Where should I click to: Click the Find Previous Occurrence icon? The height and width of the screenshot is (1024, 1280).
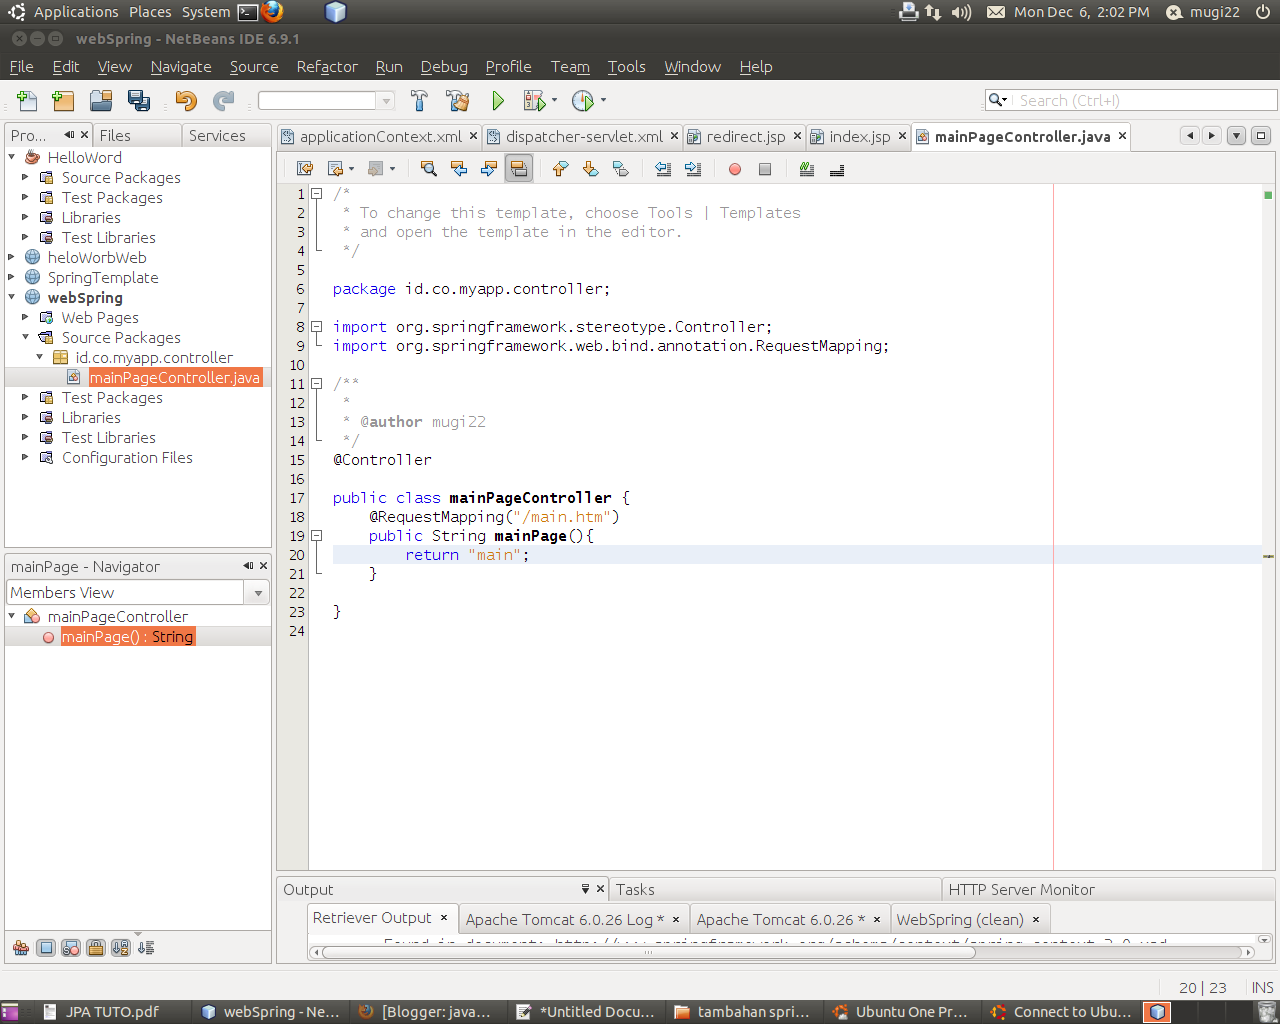(459, 169)
